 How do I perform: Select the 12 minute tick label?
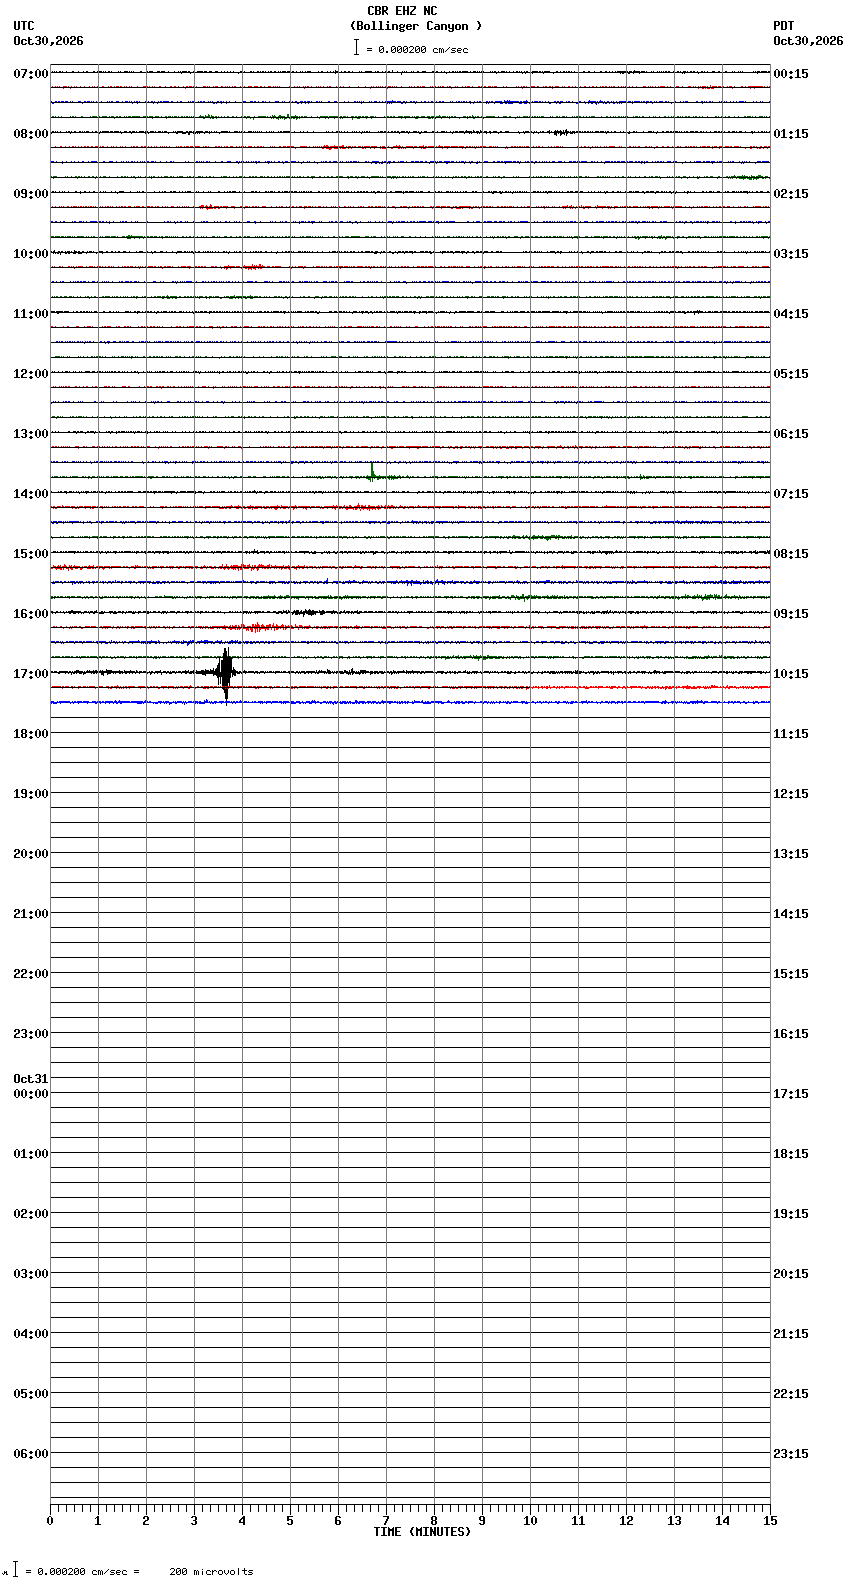point(626,1521)
